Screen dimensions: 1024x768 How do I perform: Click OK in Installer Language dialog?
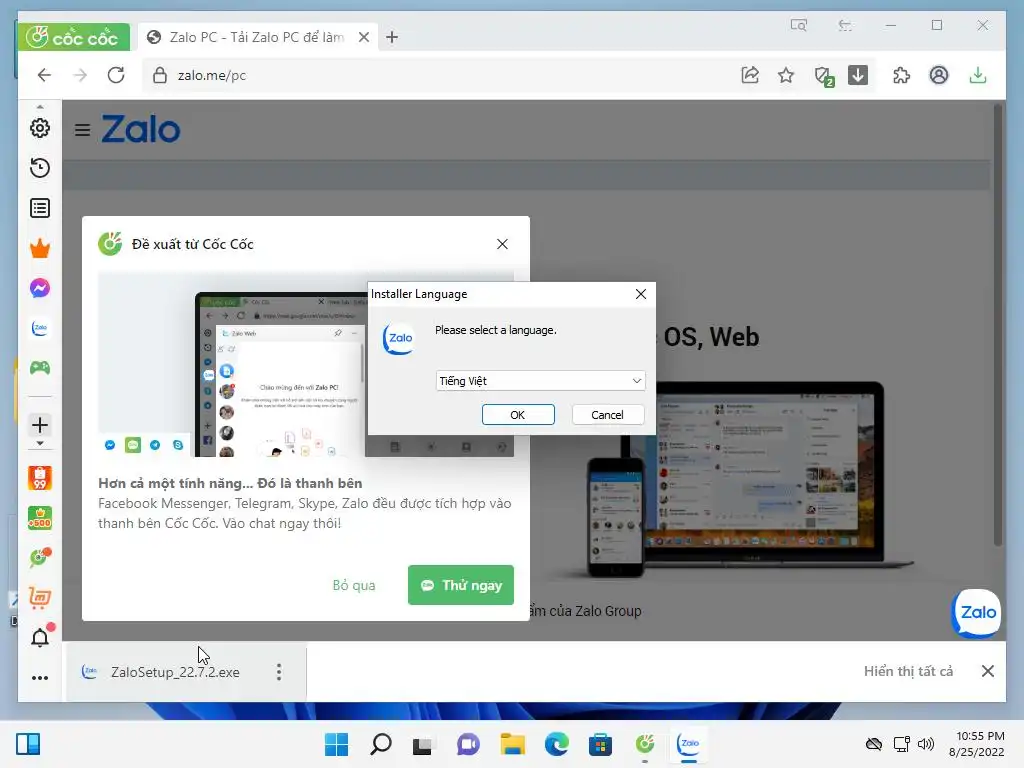518,415
